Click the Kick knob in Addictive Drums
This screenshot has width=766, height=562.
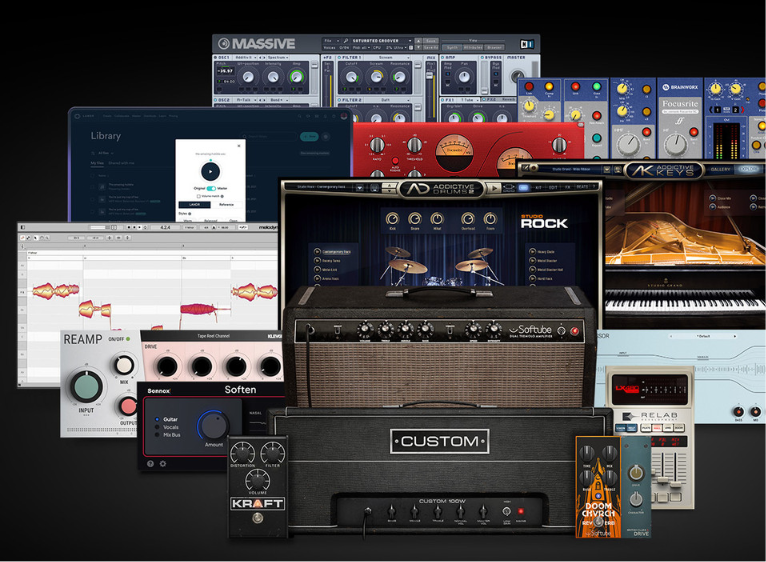pyautogui.click(x=392, y=218)
